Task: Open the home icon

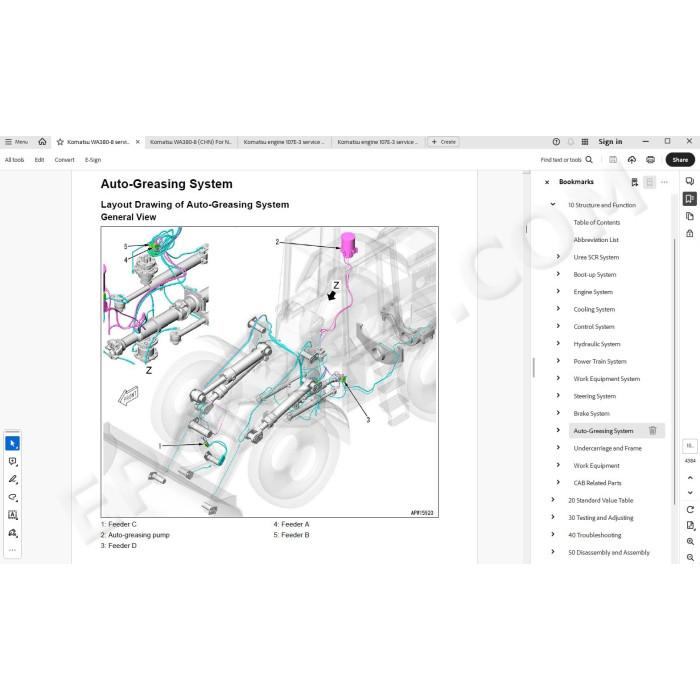Action: click(42, 142)
